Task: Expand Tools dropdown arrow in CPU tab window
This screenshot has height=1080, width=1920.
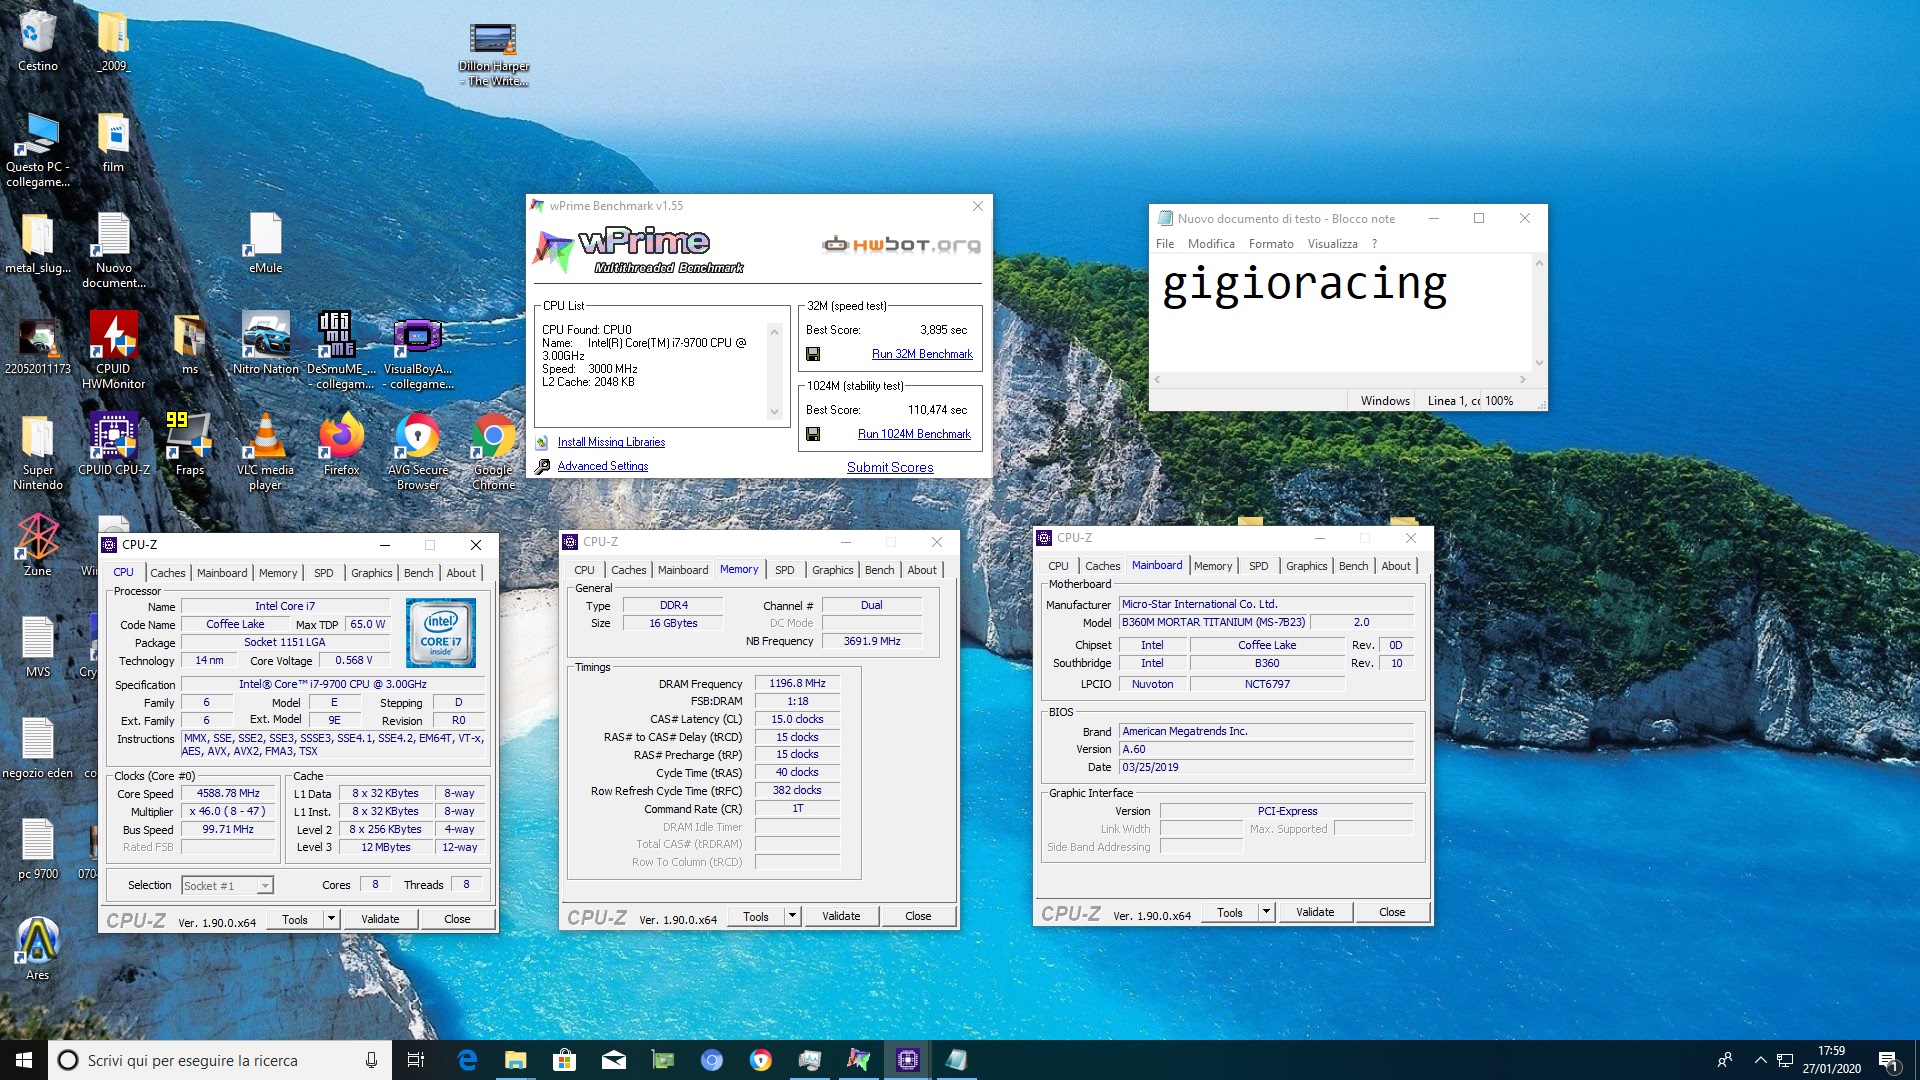Action: click(x=331, y=919)
